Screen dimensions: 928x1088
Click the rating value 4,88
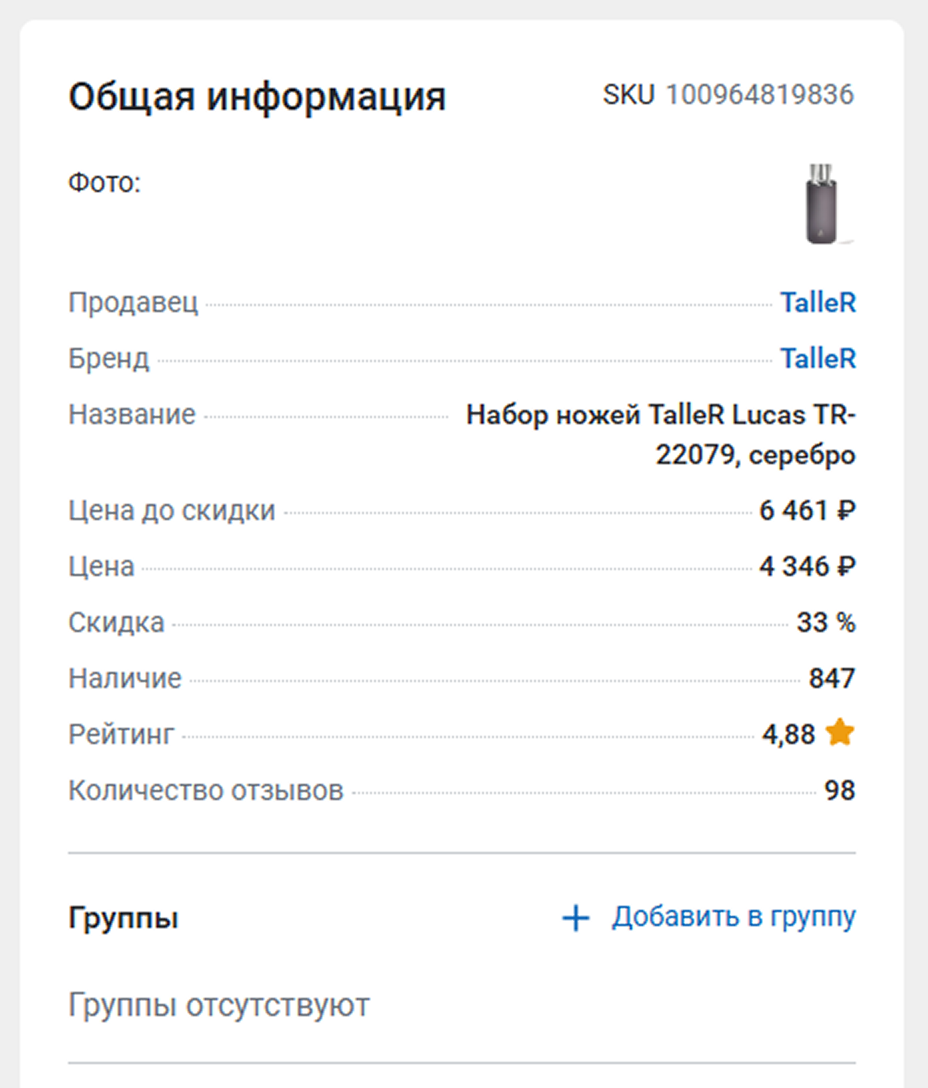pyautogui.click(x=788, y=735)
